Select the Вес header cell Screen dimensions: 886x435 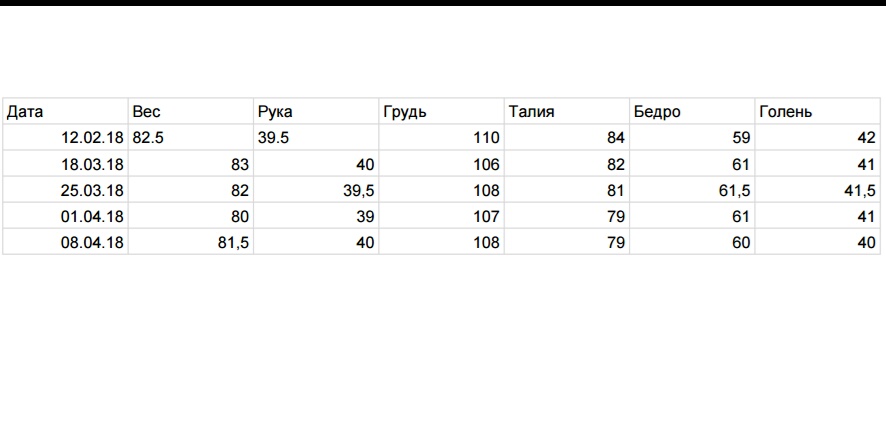point(191,112)
